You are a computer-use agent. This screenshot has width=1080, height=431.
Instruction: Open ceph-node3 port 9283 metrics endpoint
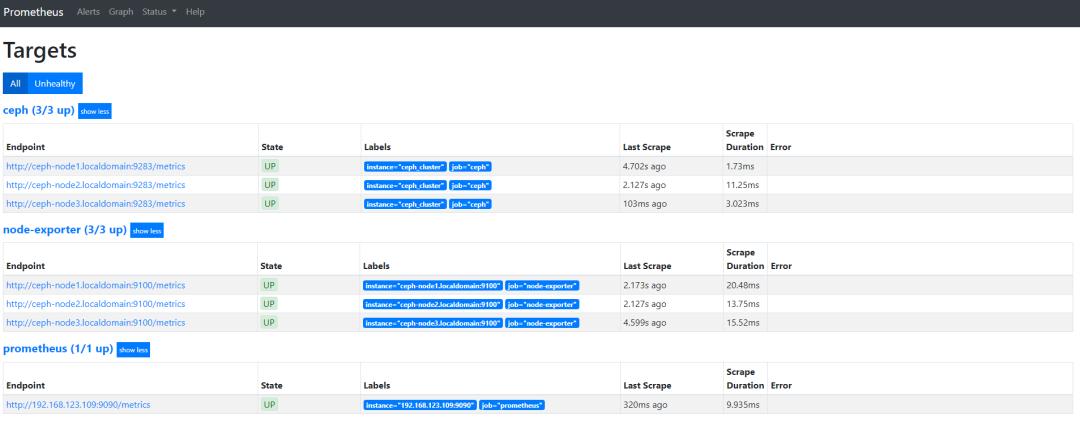tap(96, 203)
